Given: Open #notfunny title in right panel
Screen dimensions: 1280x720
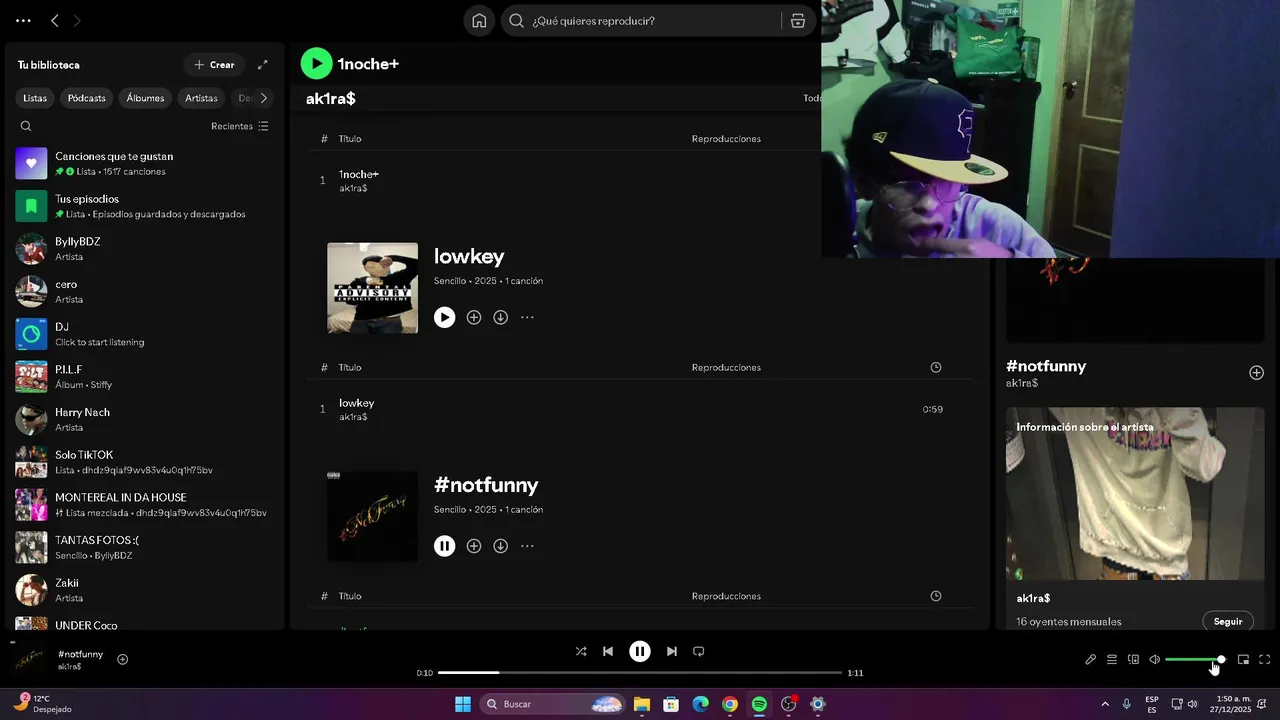Looking at the screenshot, I should click(x=1046, y=366).
